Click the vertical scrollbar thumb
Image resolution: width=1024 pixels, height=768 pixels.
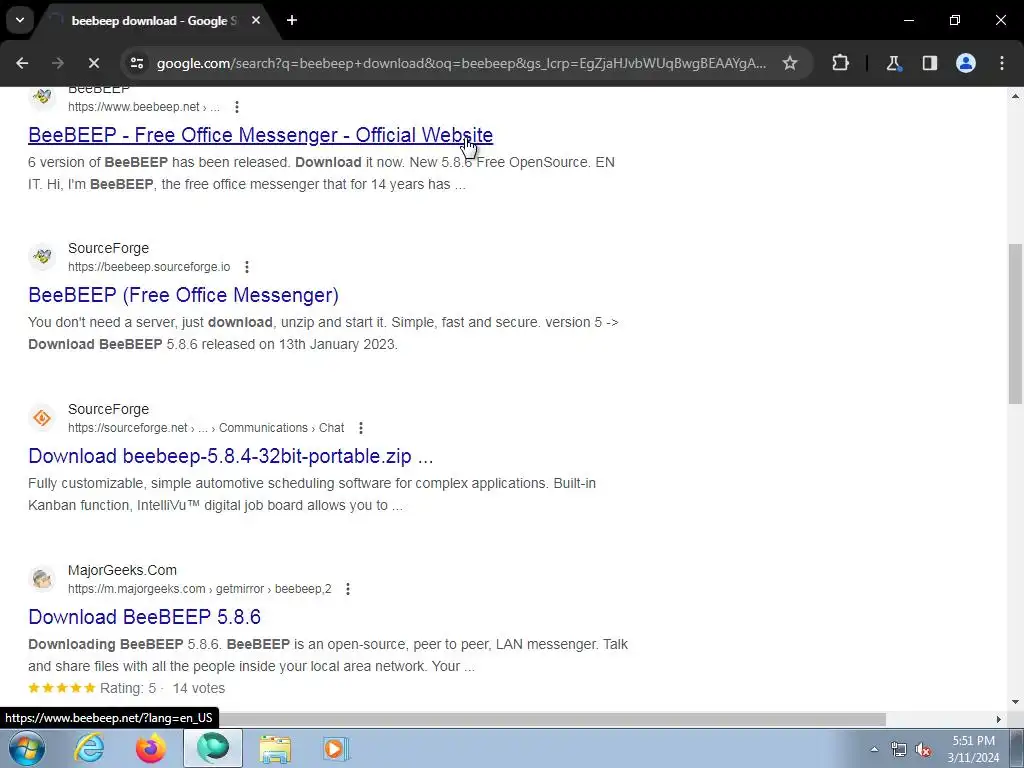pyautogui.click(x=1015, y=324)
